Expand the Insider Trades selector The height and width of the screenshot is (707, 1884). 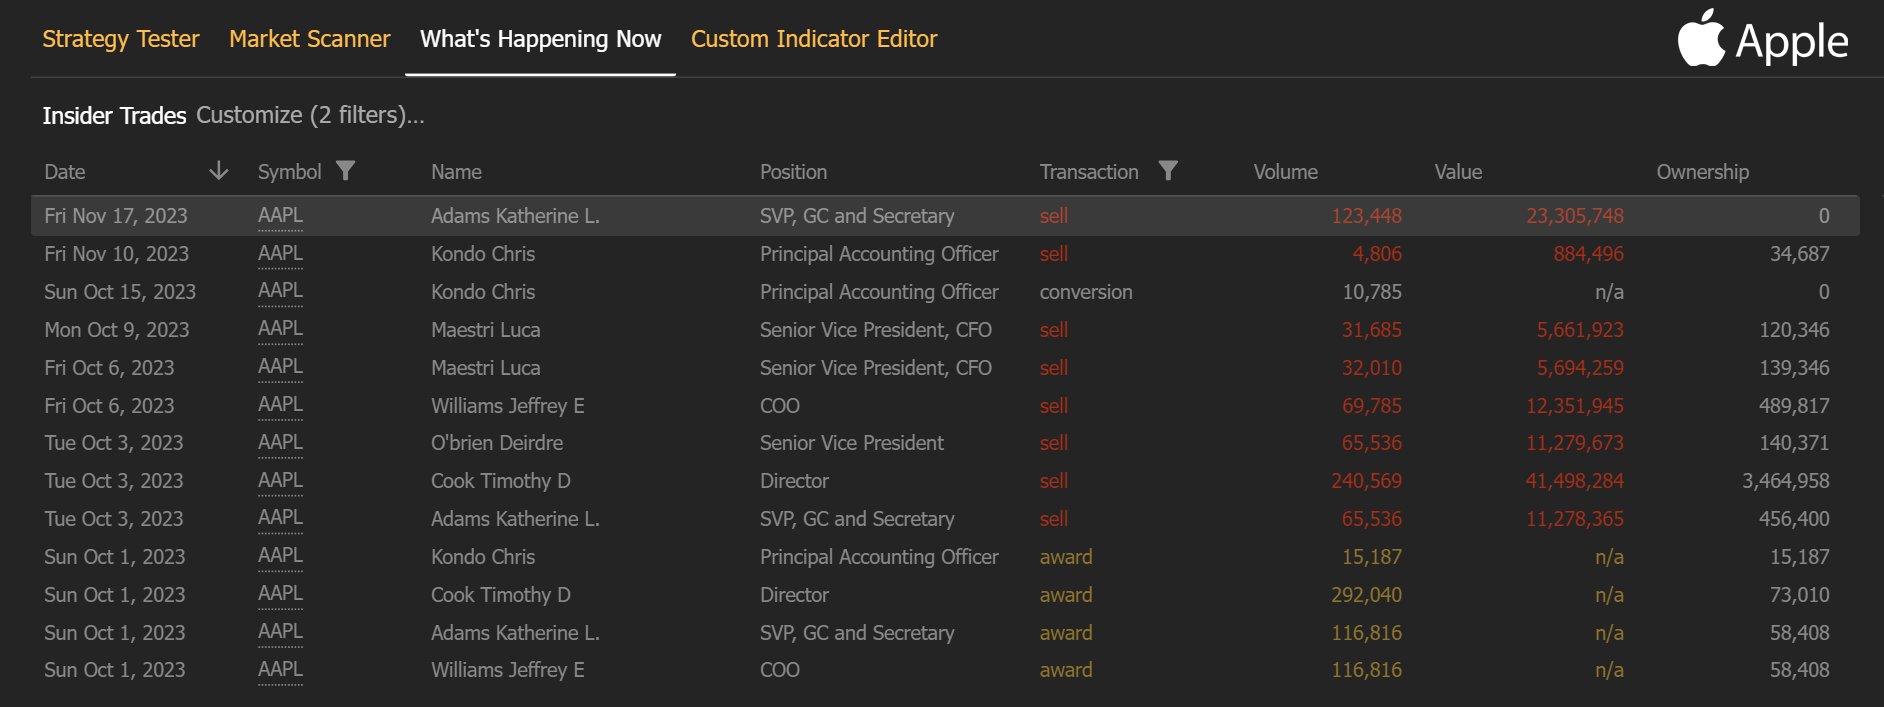pyautogui.click(x=114, y=116)
